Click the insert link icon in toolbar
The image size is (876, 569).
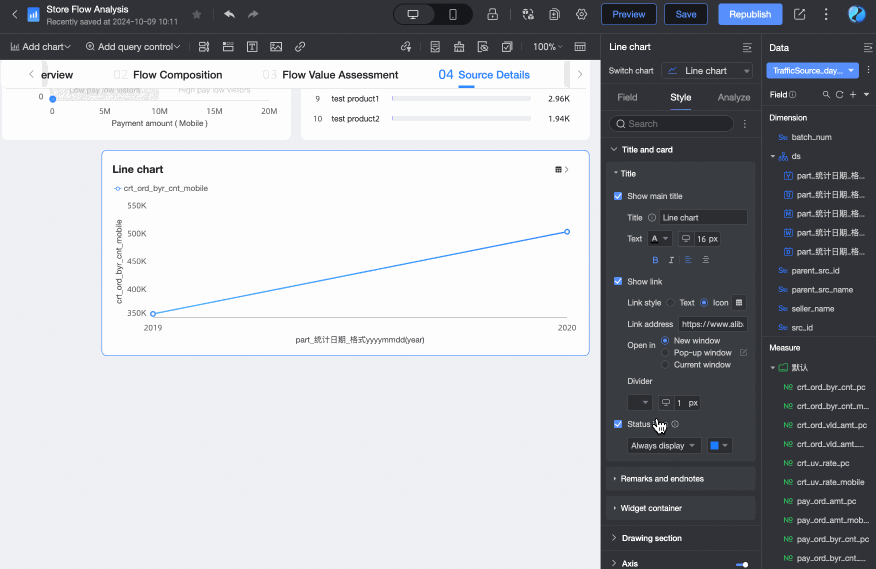click(300, 47)
